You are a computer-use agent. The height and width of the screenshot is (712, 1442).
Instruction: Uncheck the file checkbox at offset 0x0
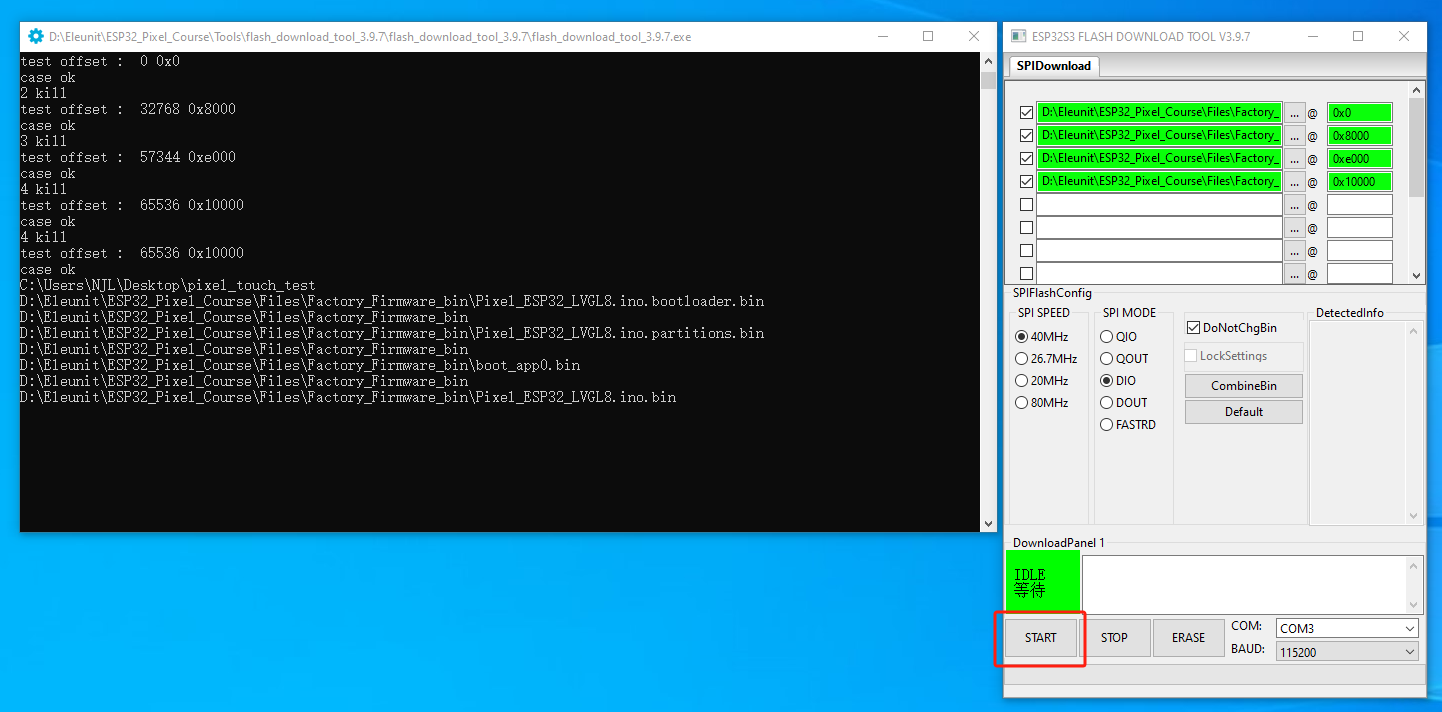(1026, 113)
